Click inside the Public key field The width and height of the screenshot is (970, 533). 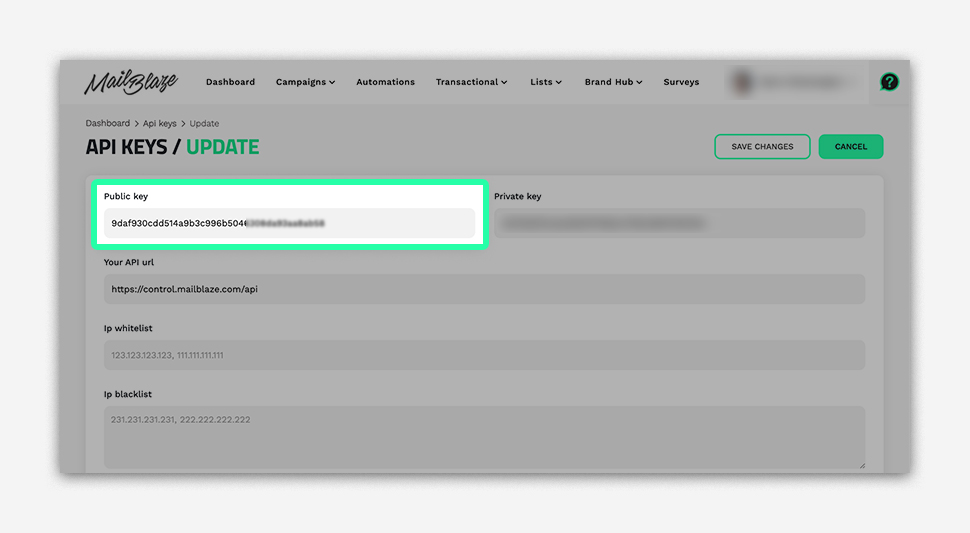(289, 223)
